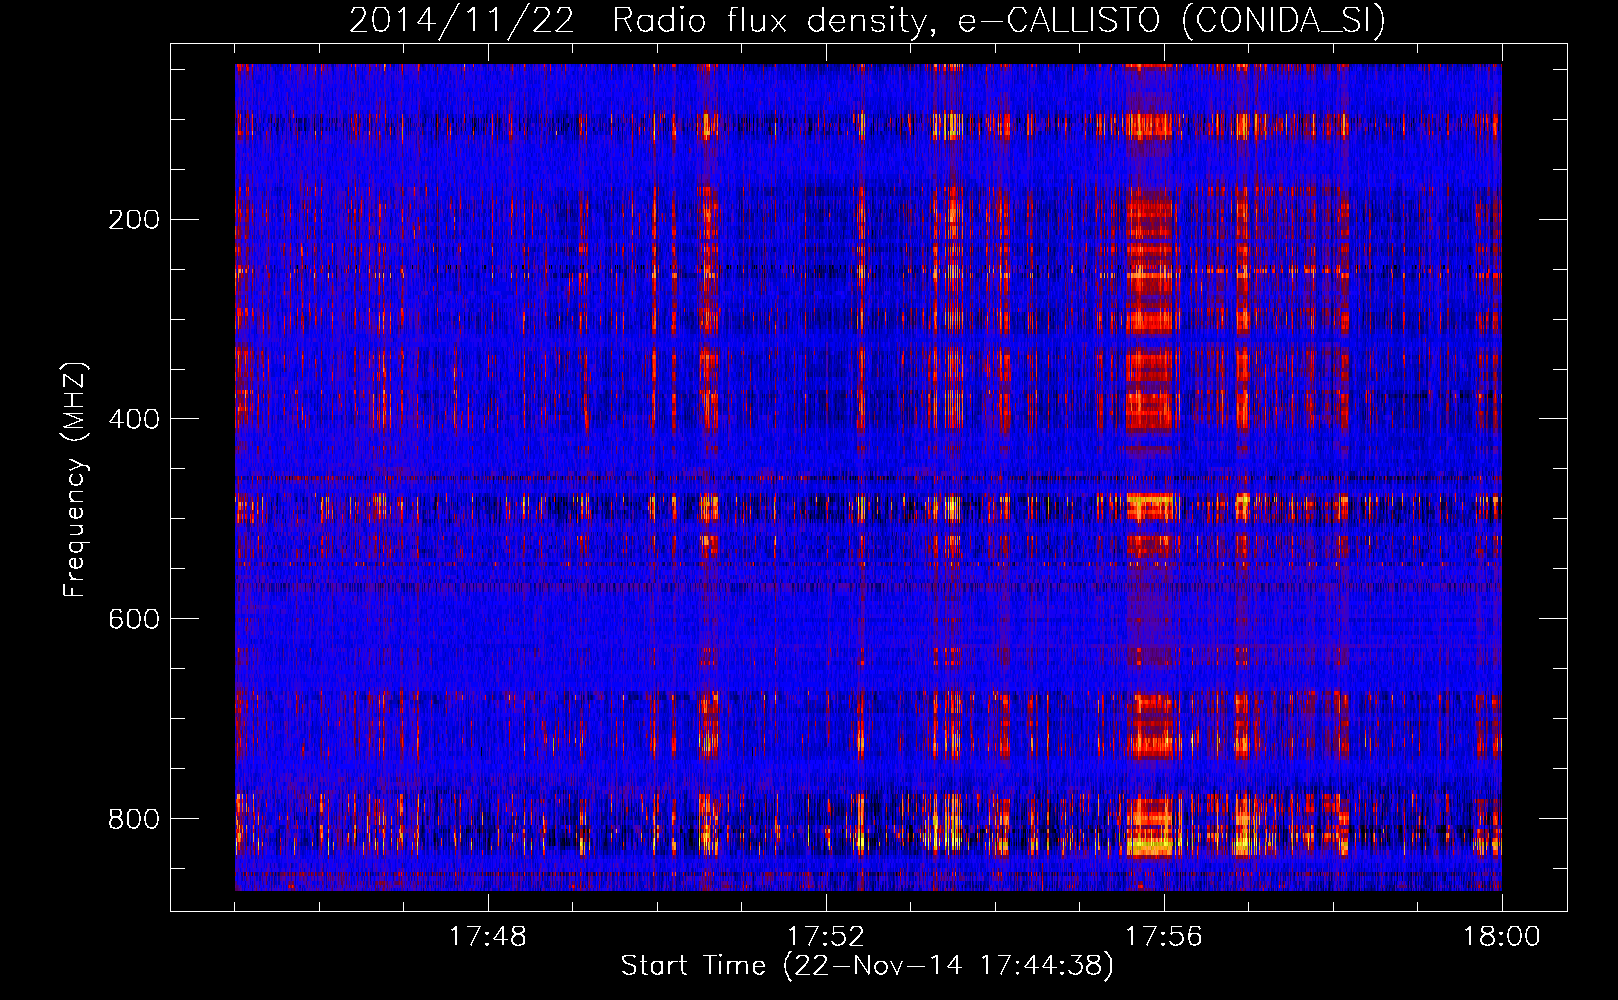
Task: Click the 17:48 time tick label
Action: pos(488,936)
